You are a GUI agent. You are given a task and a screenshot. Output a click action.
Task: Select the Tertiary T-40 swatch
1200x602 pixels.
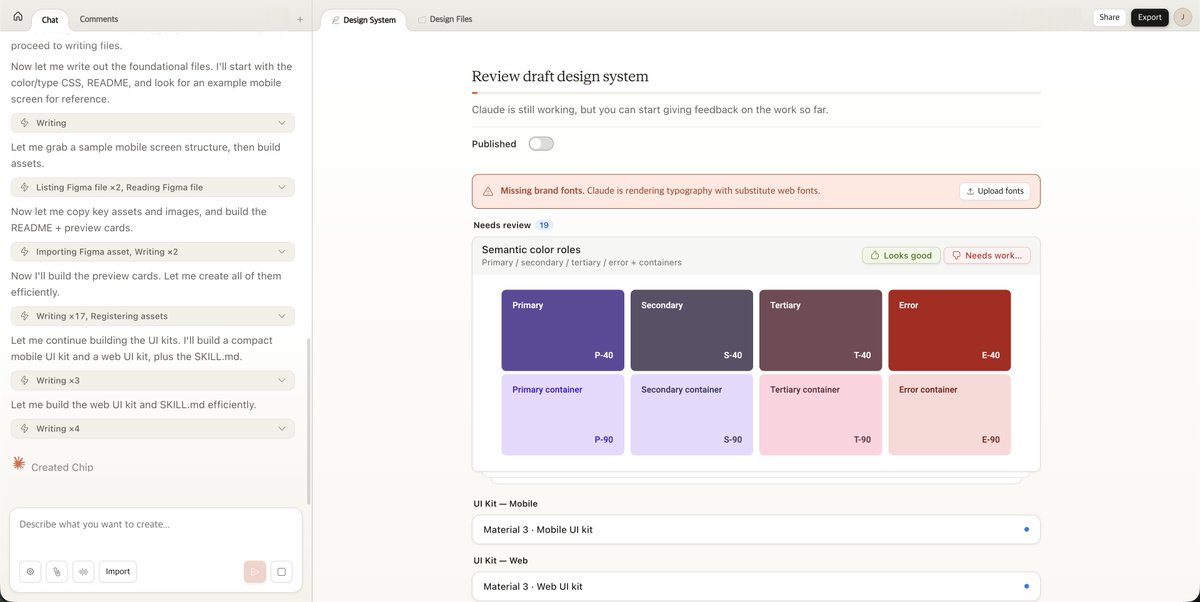tap(821, 330)
